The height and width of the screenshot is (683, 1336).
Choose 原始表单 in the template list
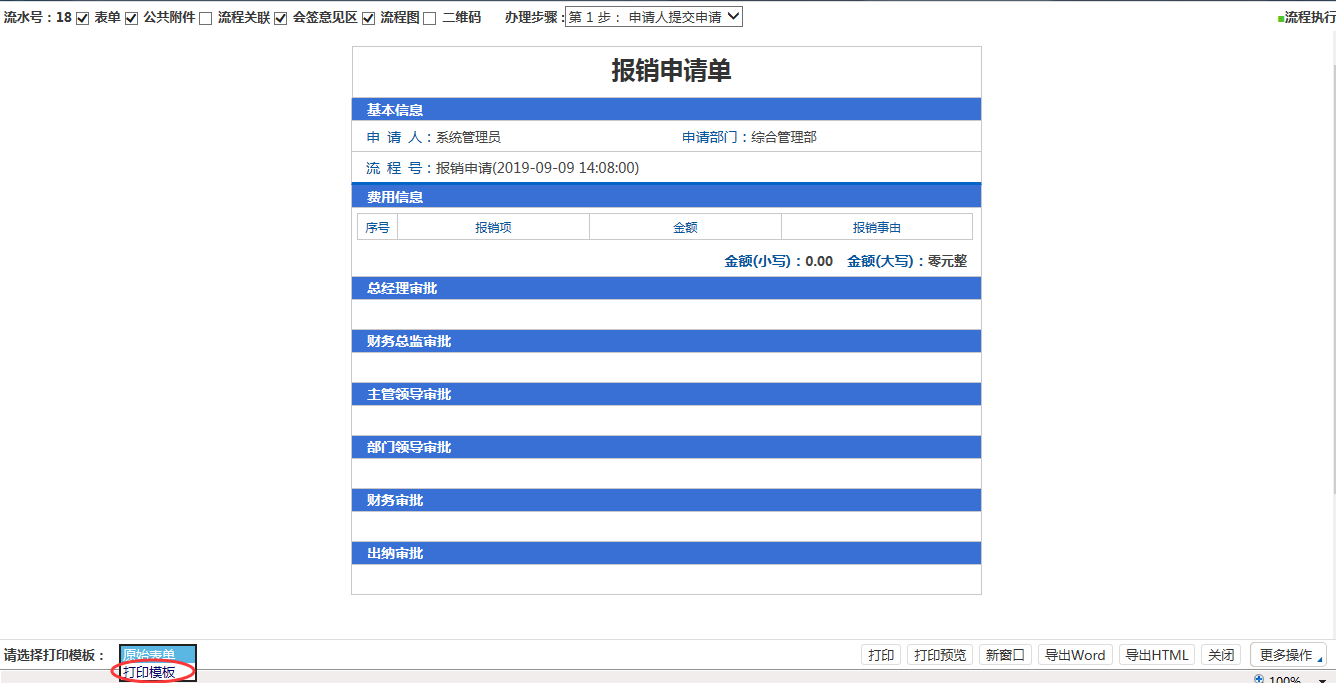[x=149, y=654]
